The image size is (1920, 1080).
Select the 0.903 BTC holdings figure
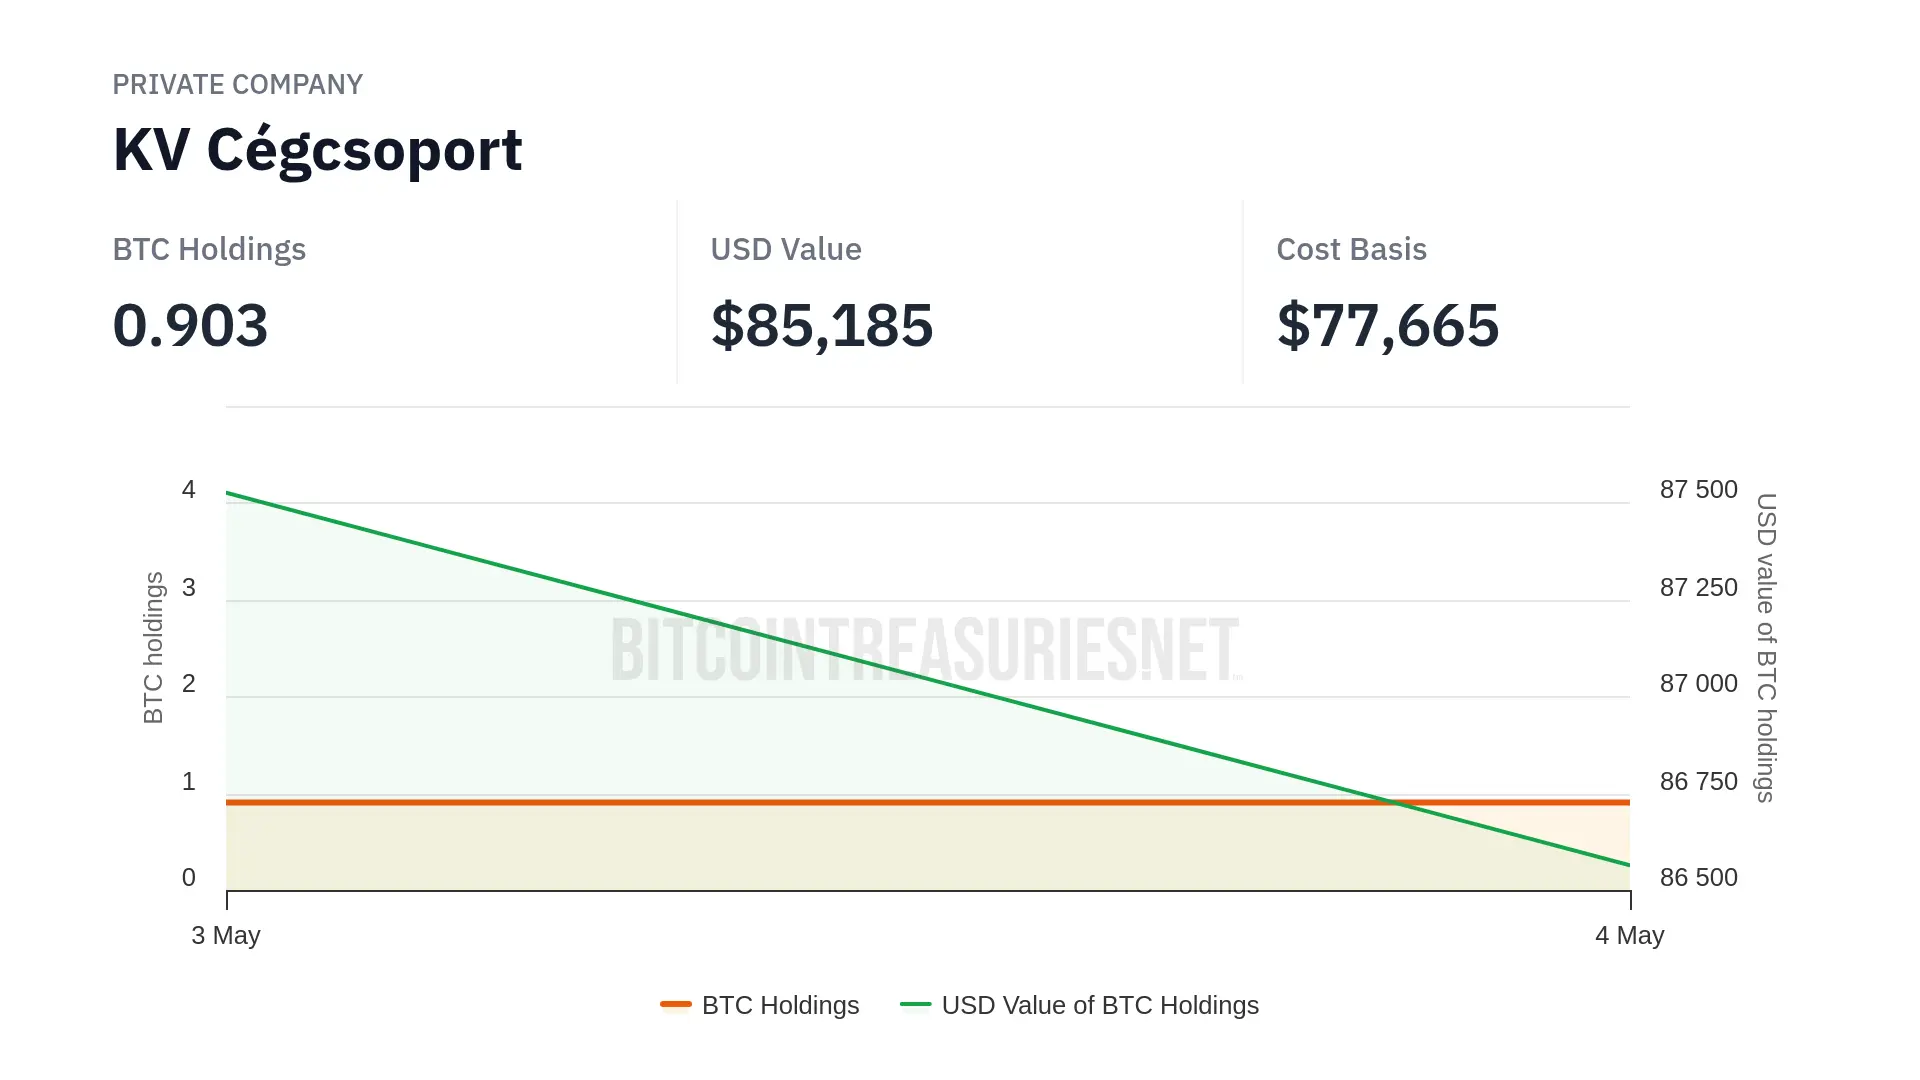point(190,325)
